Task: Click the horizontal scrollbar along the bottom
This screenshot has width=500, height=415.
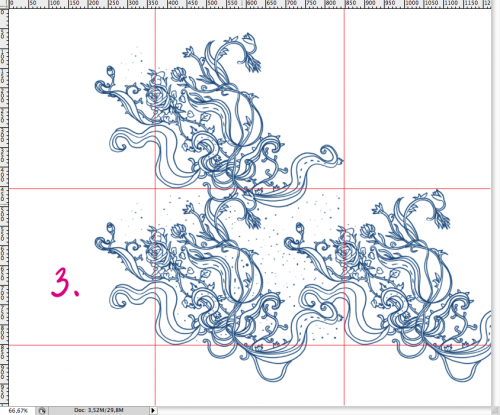Action: tap(328, 411)
